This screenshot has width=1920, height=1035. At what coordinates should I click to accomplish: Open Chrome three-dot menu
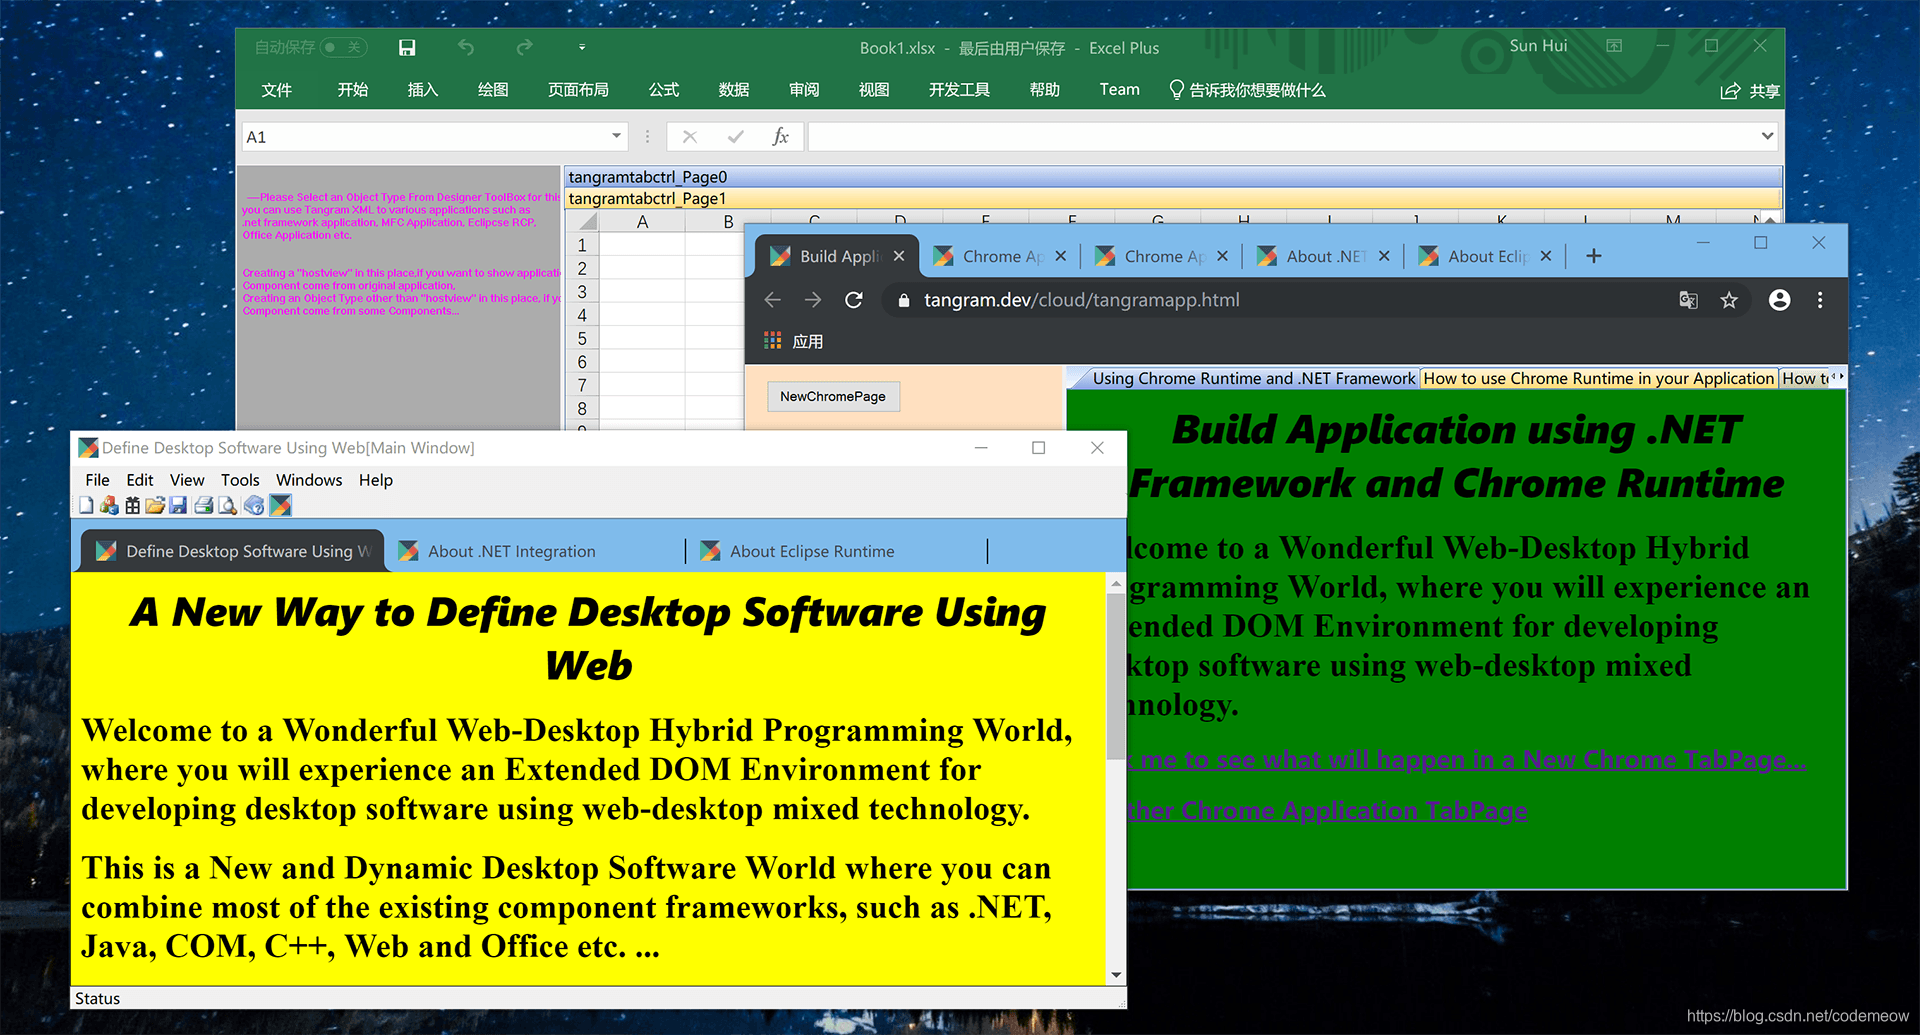pyautogui.click(x=1820, y=300)
